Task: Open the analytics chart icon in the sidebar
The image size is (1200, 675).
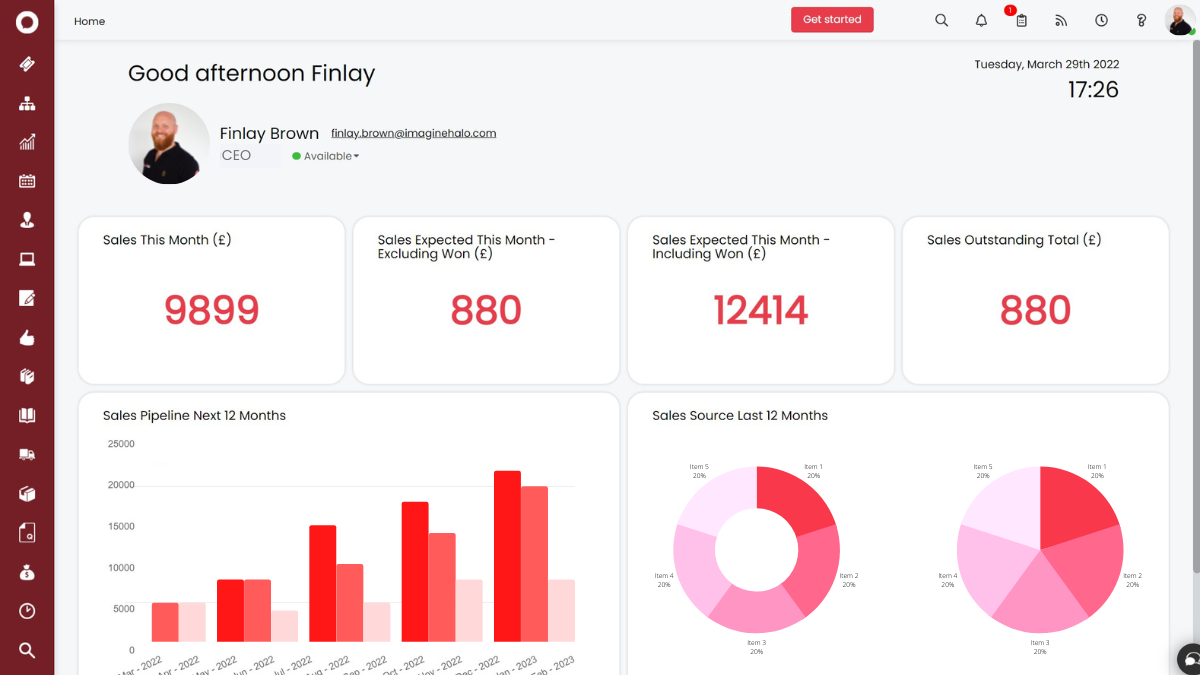Action: pyautogui.click(x=26, y=142)
